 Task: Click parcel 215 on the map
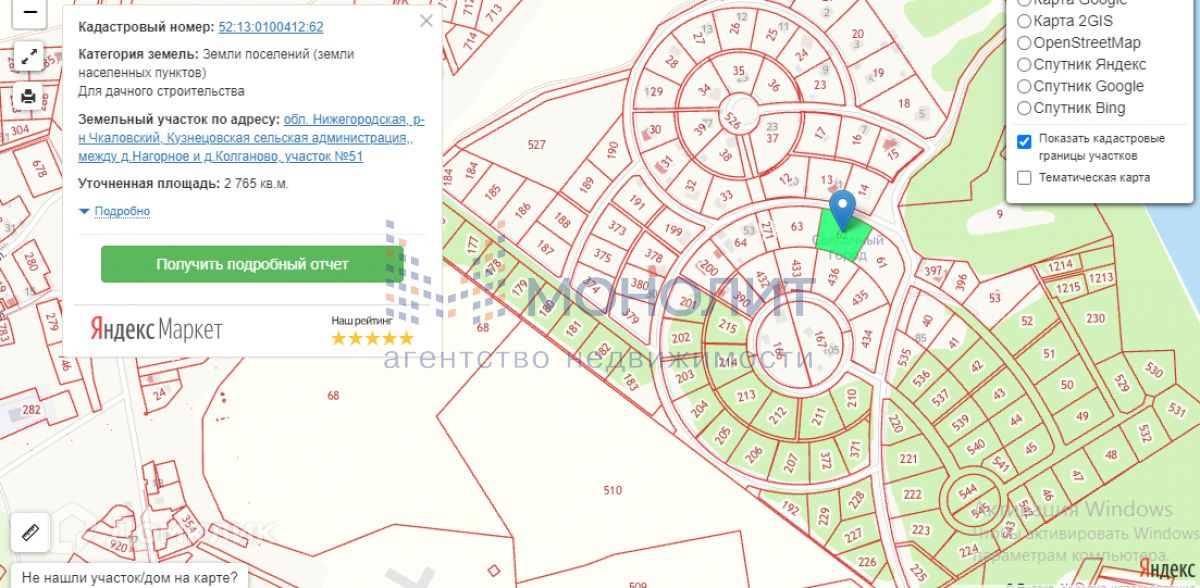pos(728,327)
